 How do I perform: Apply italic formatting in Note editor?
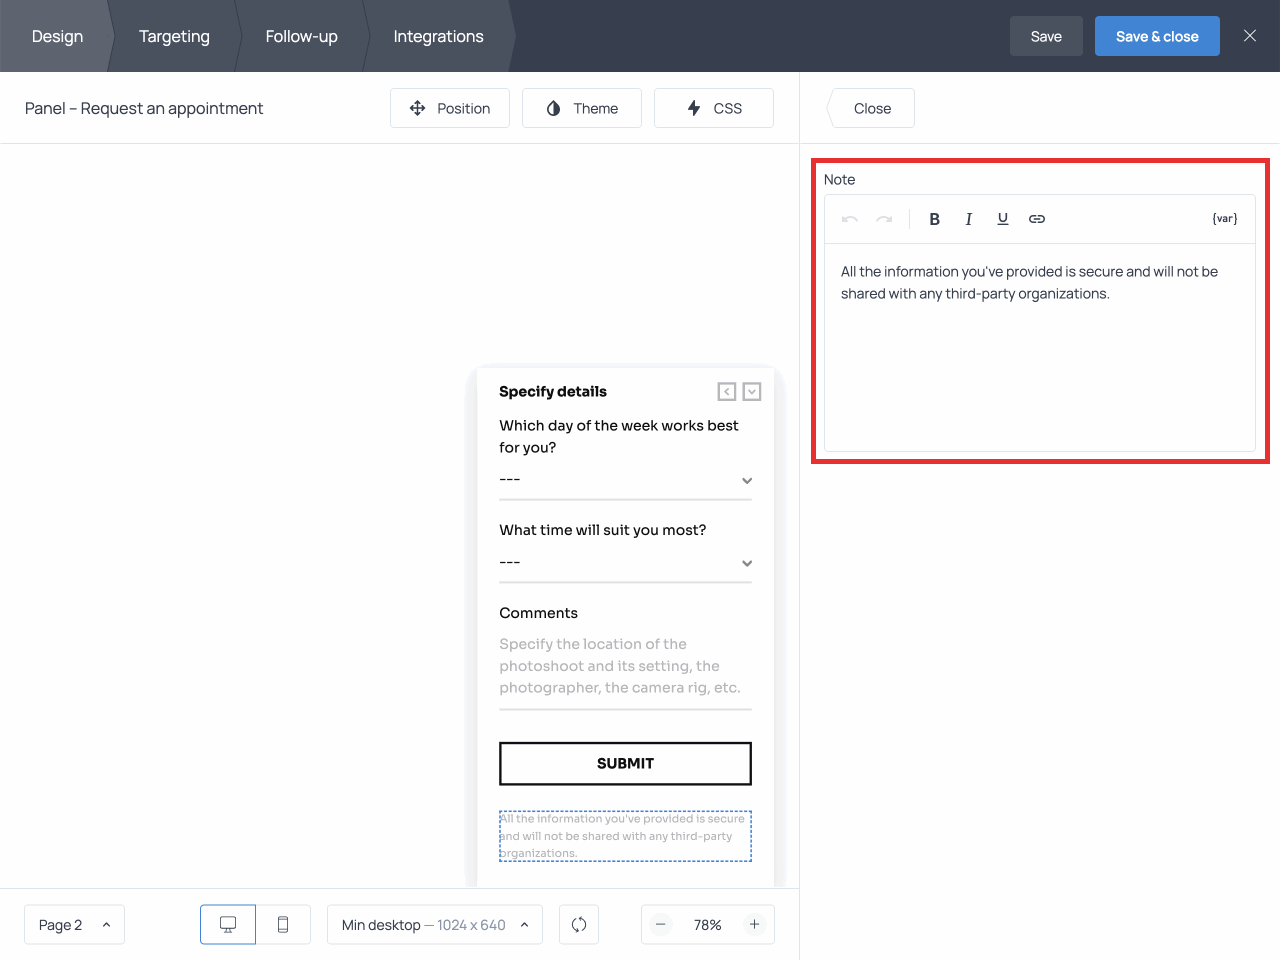coord(968,219)
